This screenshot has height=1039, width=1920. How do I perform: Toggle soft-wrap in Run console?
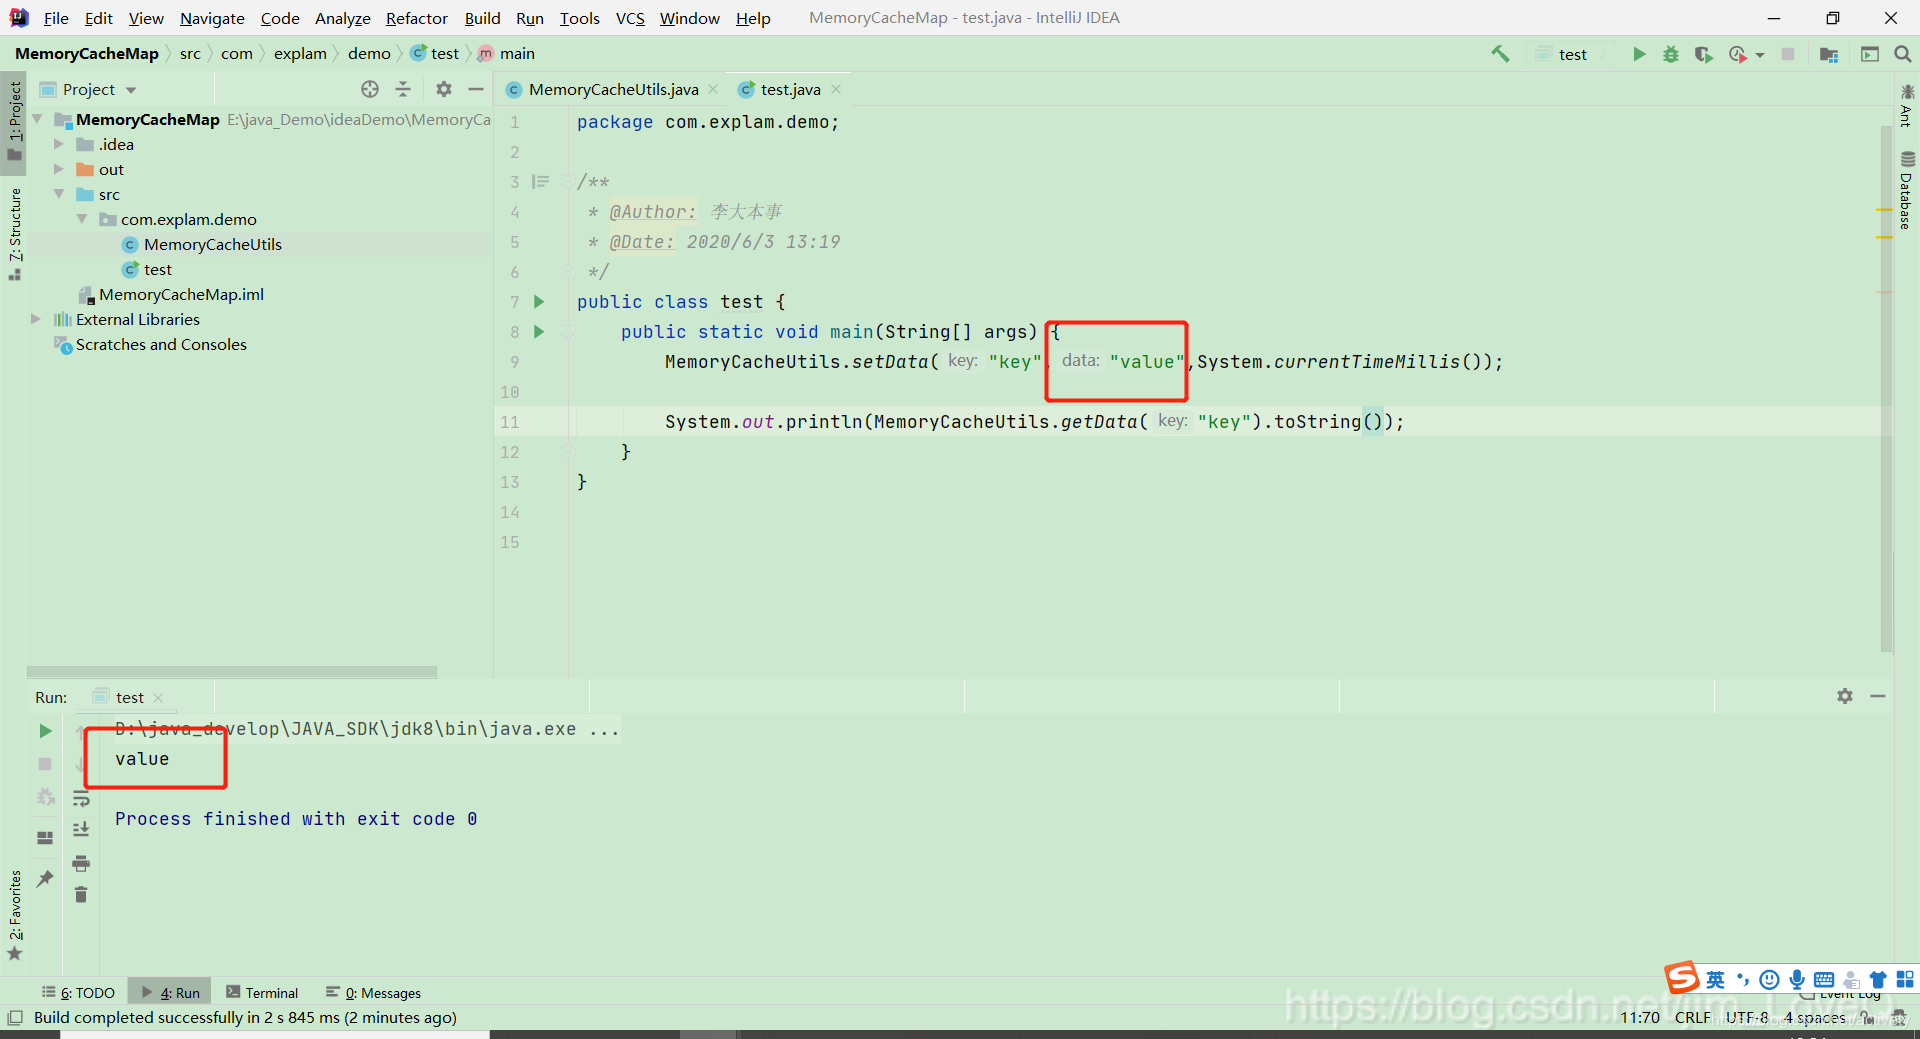coord(81,798)
